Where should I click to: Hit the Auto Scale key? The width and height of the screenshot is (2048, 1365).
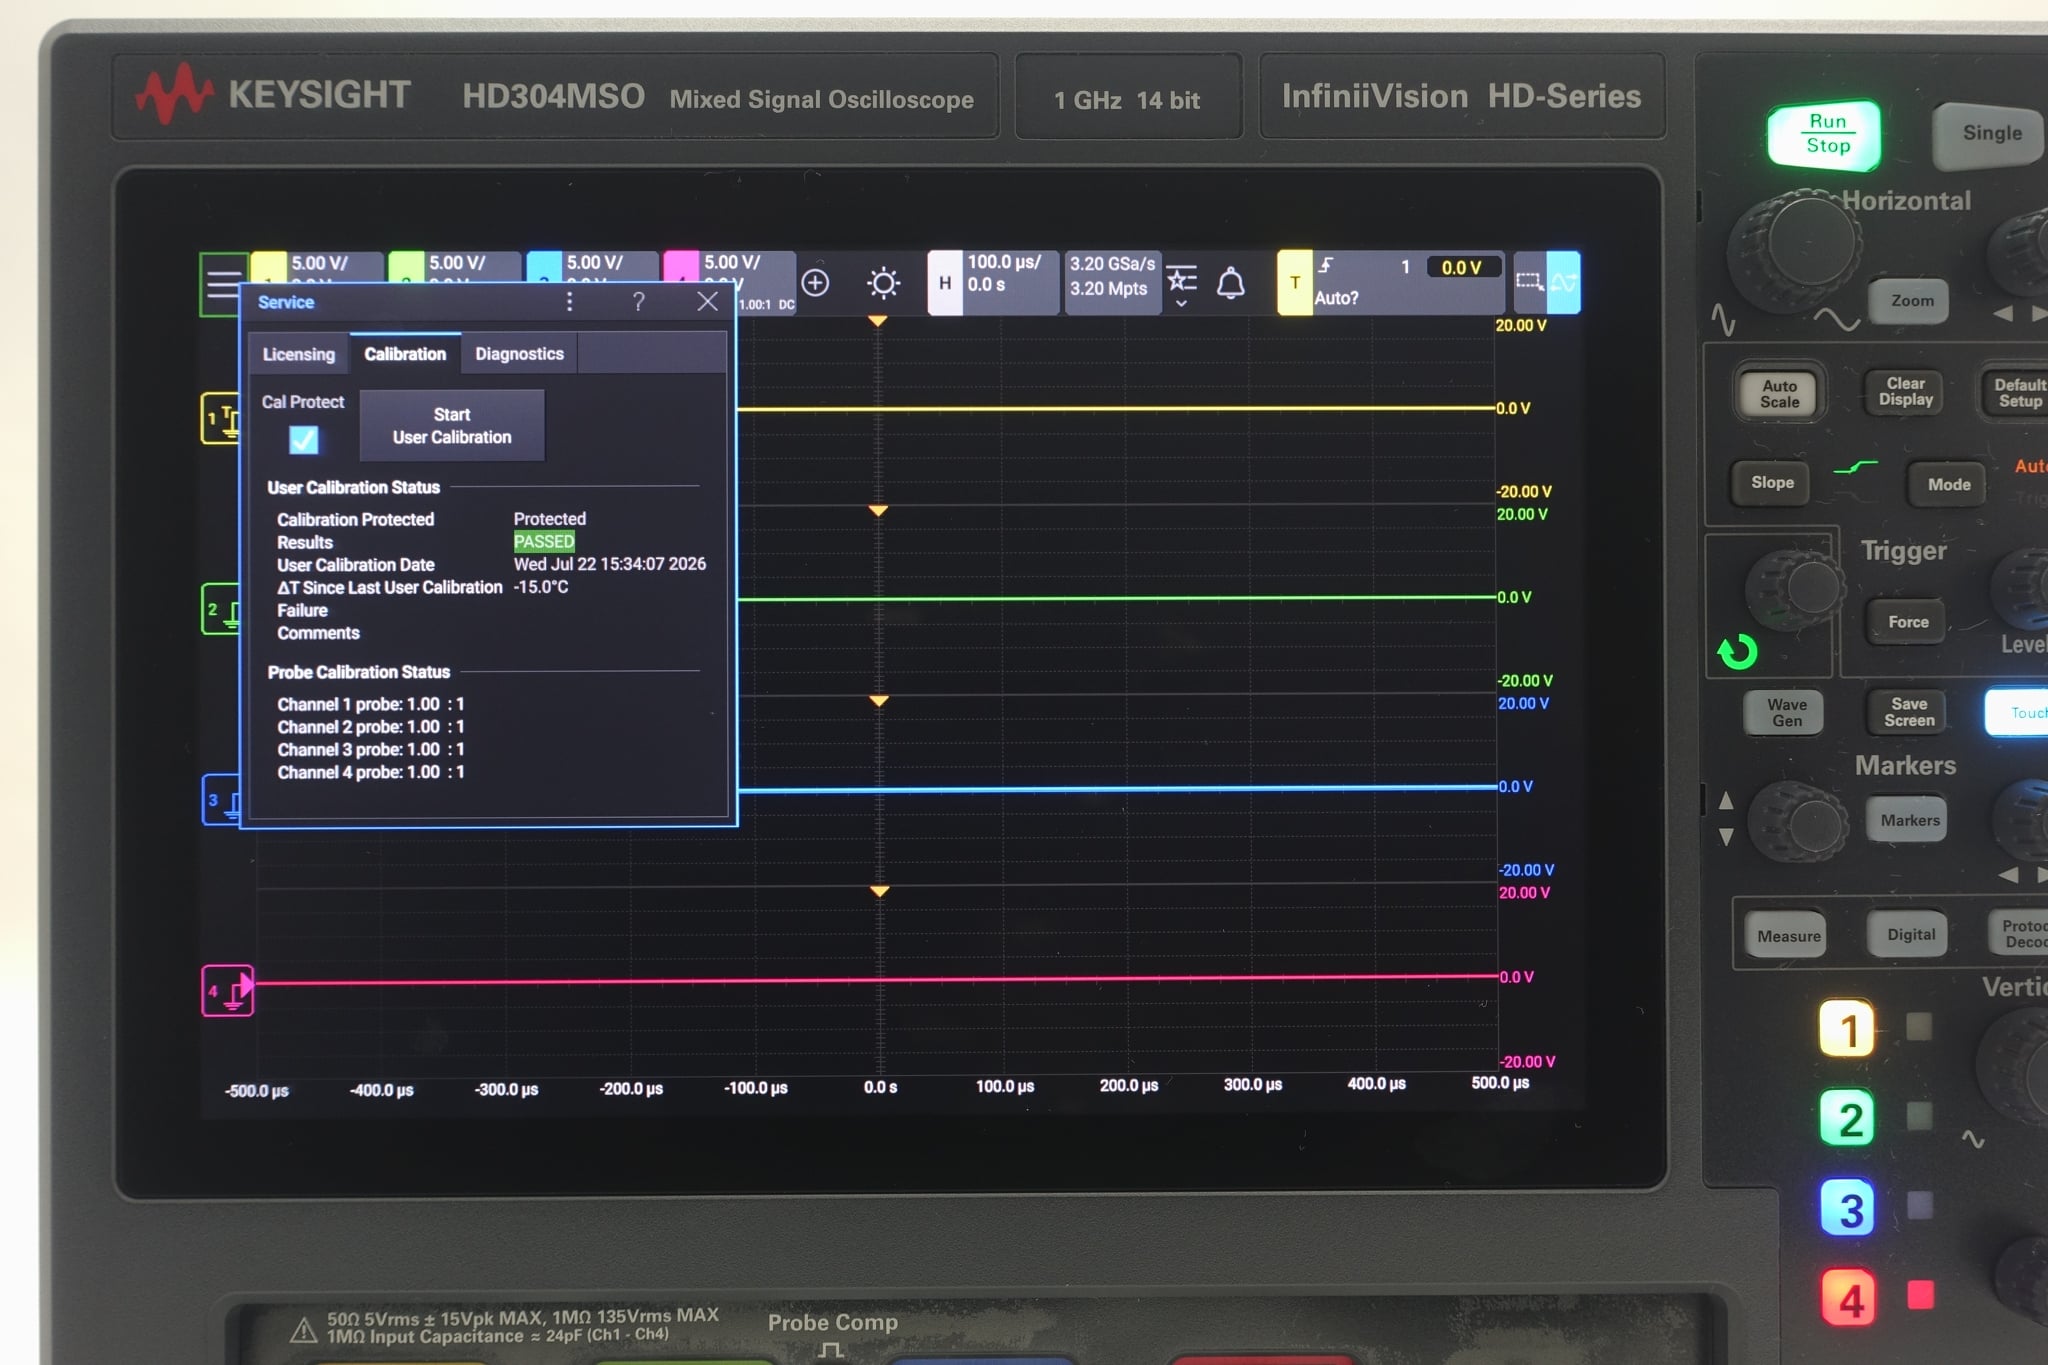[x=1779, y=393]
